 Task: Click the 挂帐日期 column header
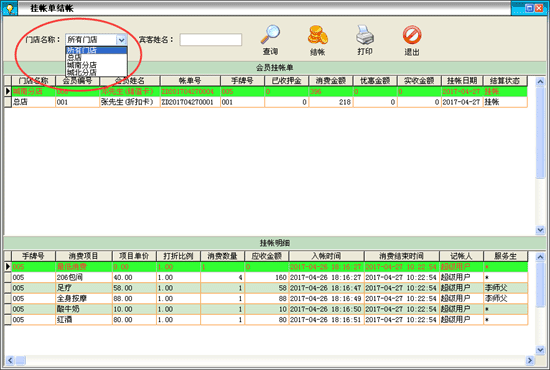(x=462, y=81)
